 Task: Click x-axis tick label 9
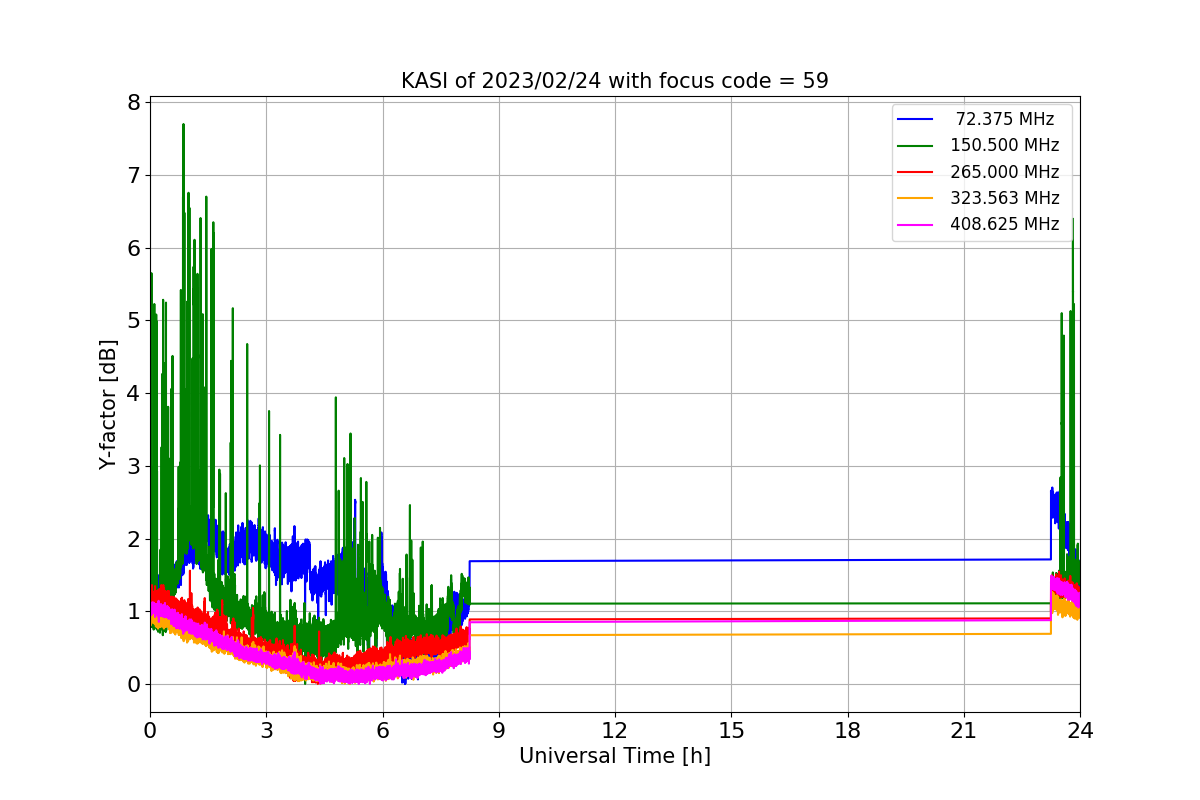tap(499, 730)
